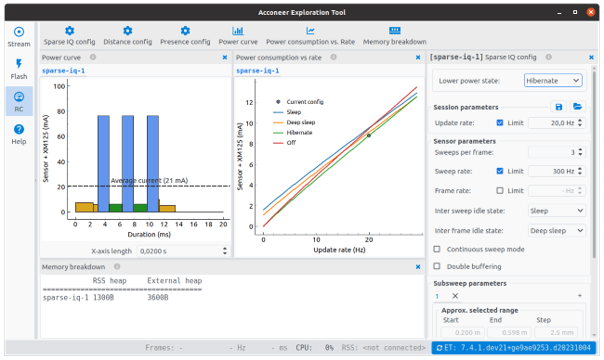604x360 pixels.
Task: Open Inter frame idle state dropdown
Action: [x=557, y=231]
